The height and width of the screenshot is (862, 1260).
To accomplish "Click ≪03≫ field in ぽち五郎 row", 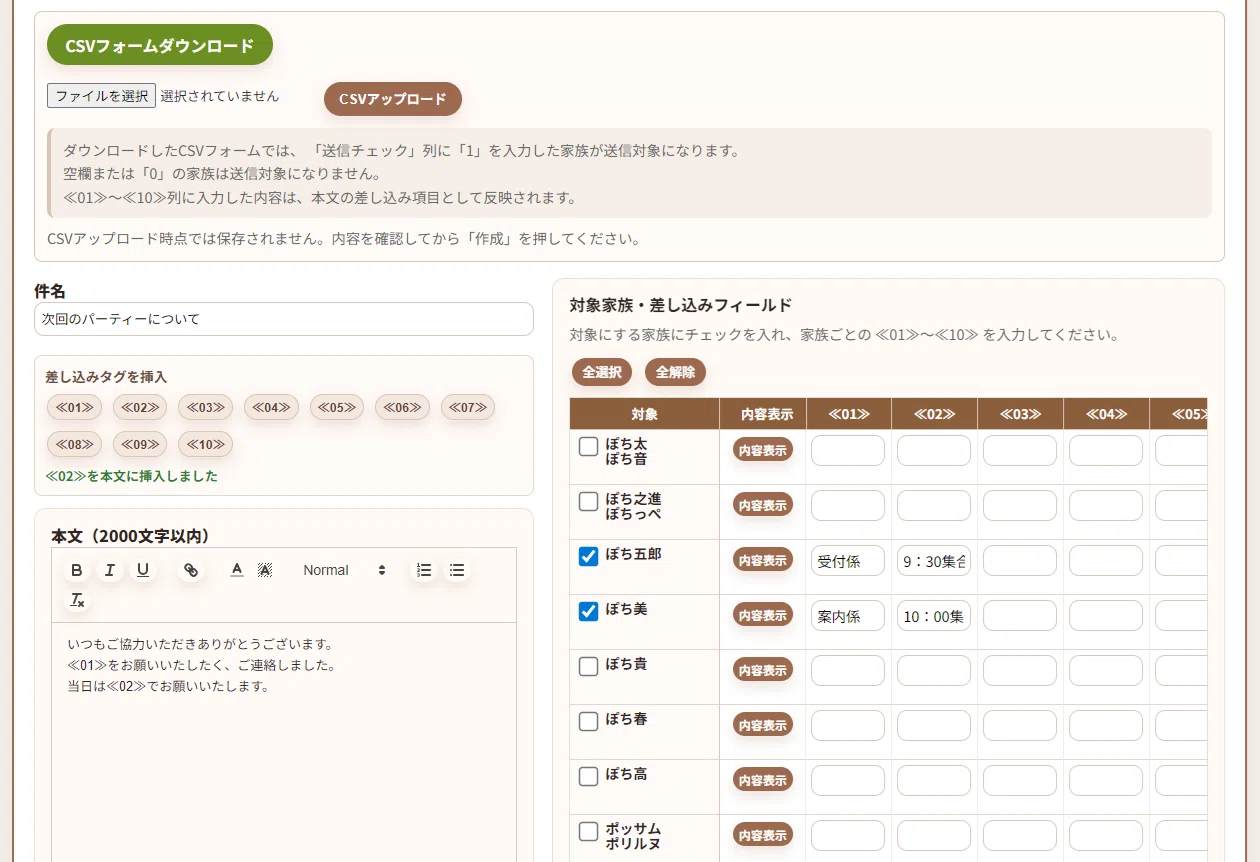I will (x=1020, y=560).
